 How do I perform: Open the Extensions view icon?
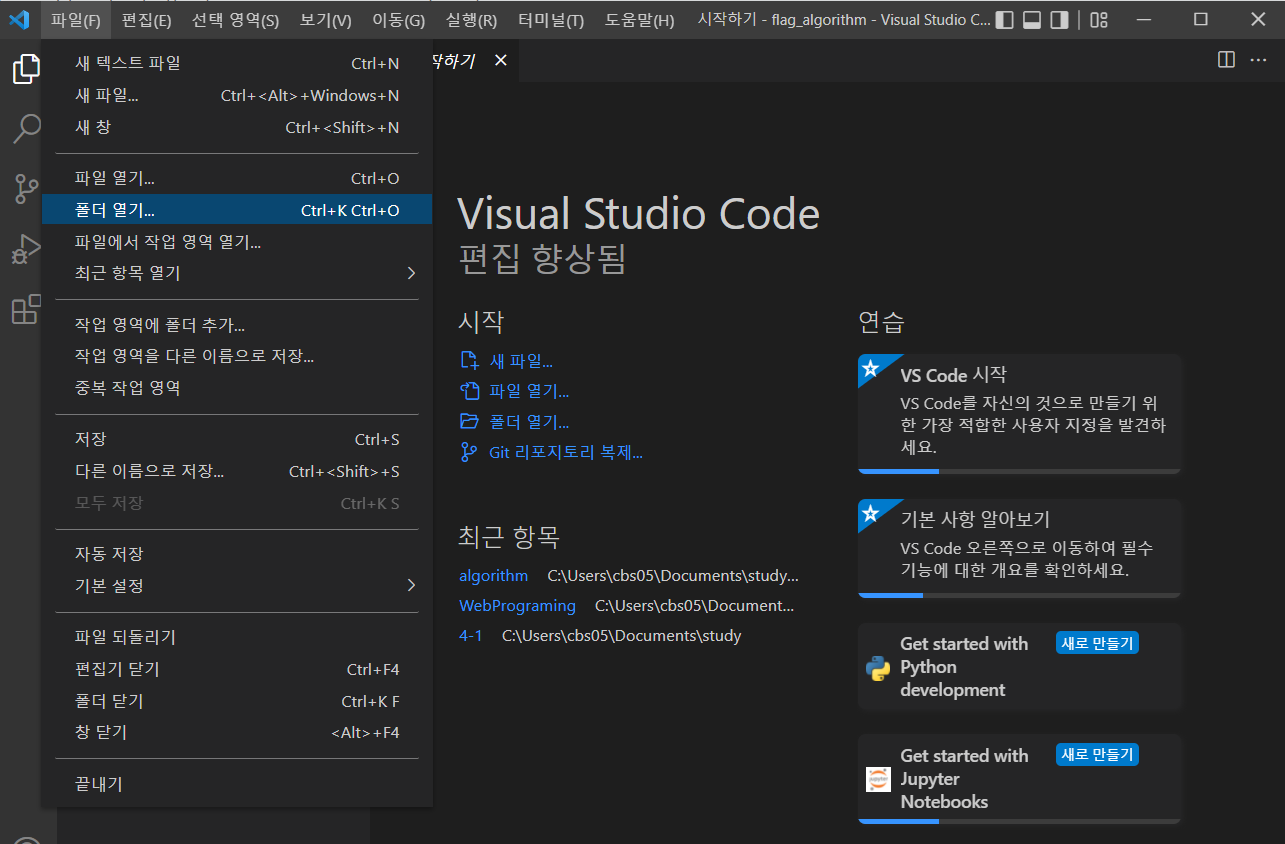point(26,309)
